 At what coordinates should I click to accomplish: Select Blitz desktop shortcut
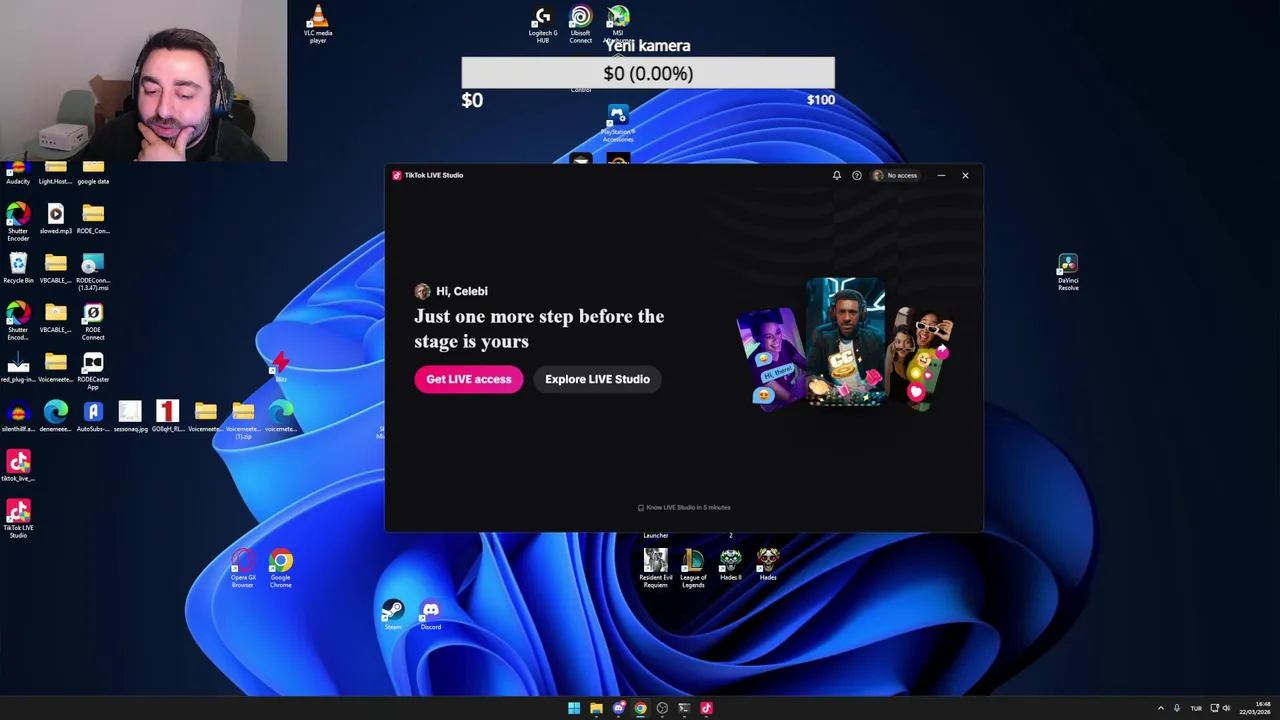point(280,367)
